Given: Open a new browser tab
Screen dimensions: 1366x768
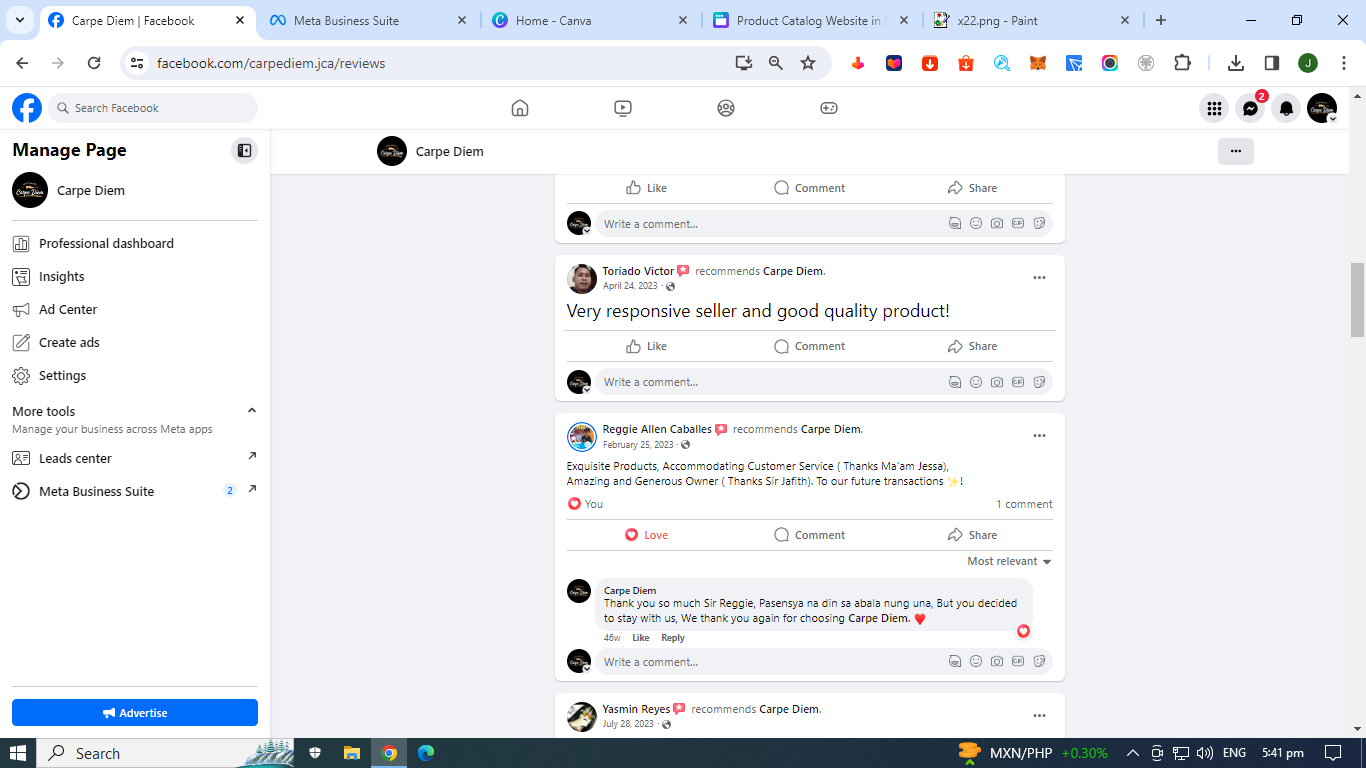Looking at the screenshot, I should pyautogui.click(x=1161, y=20).
